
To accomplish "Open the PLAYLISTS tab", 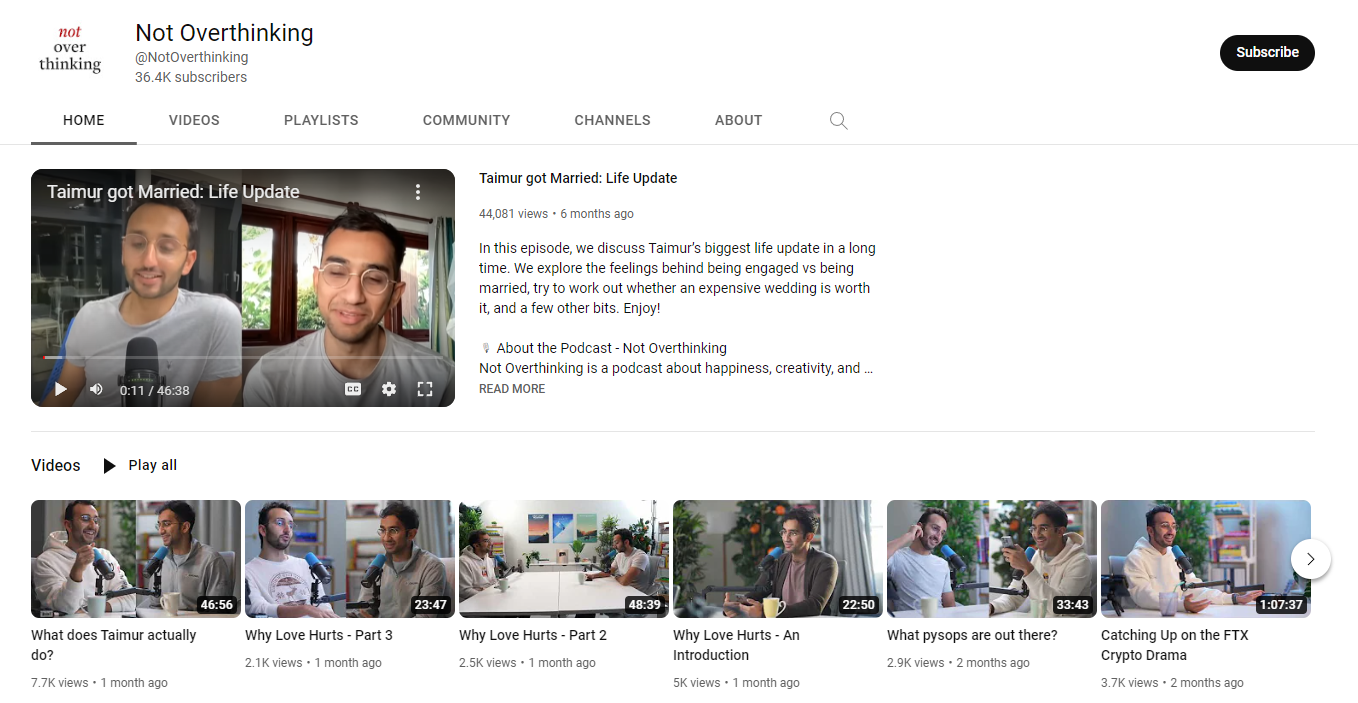I will (x=321, y=120).
